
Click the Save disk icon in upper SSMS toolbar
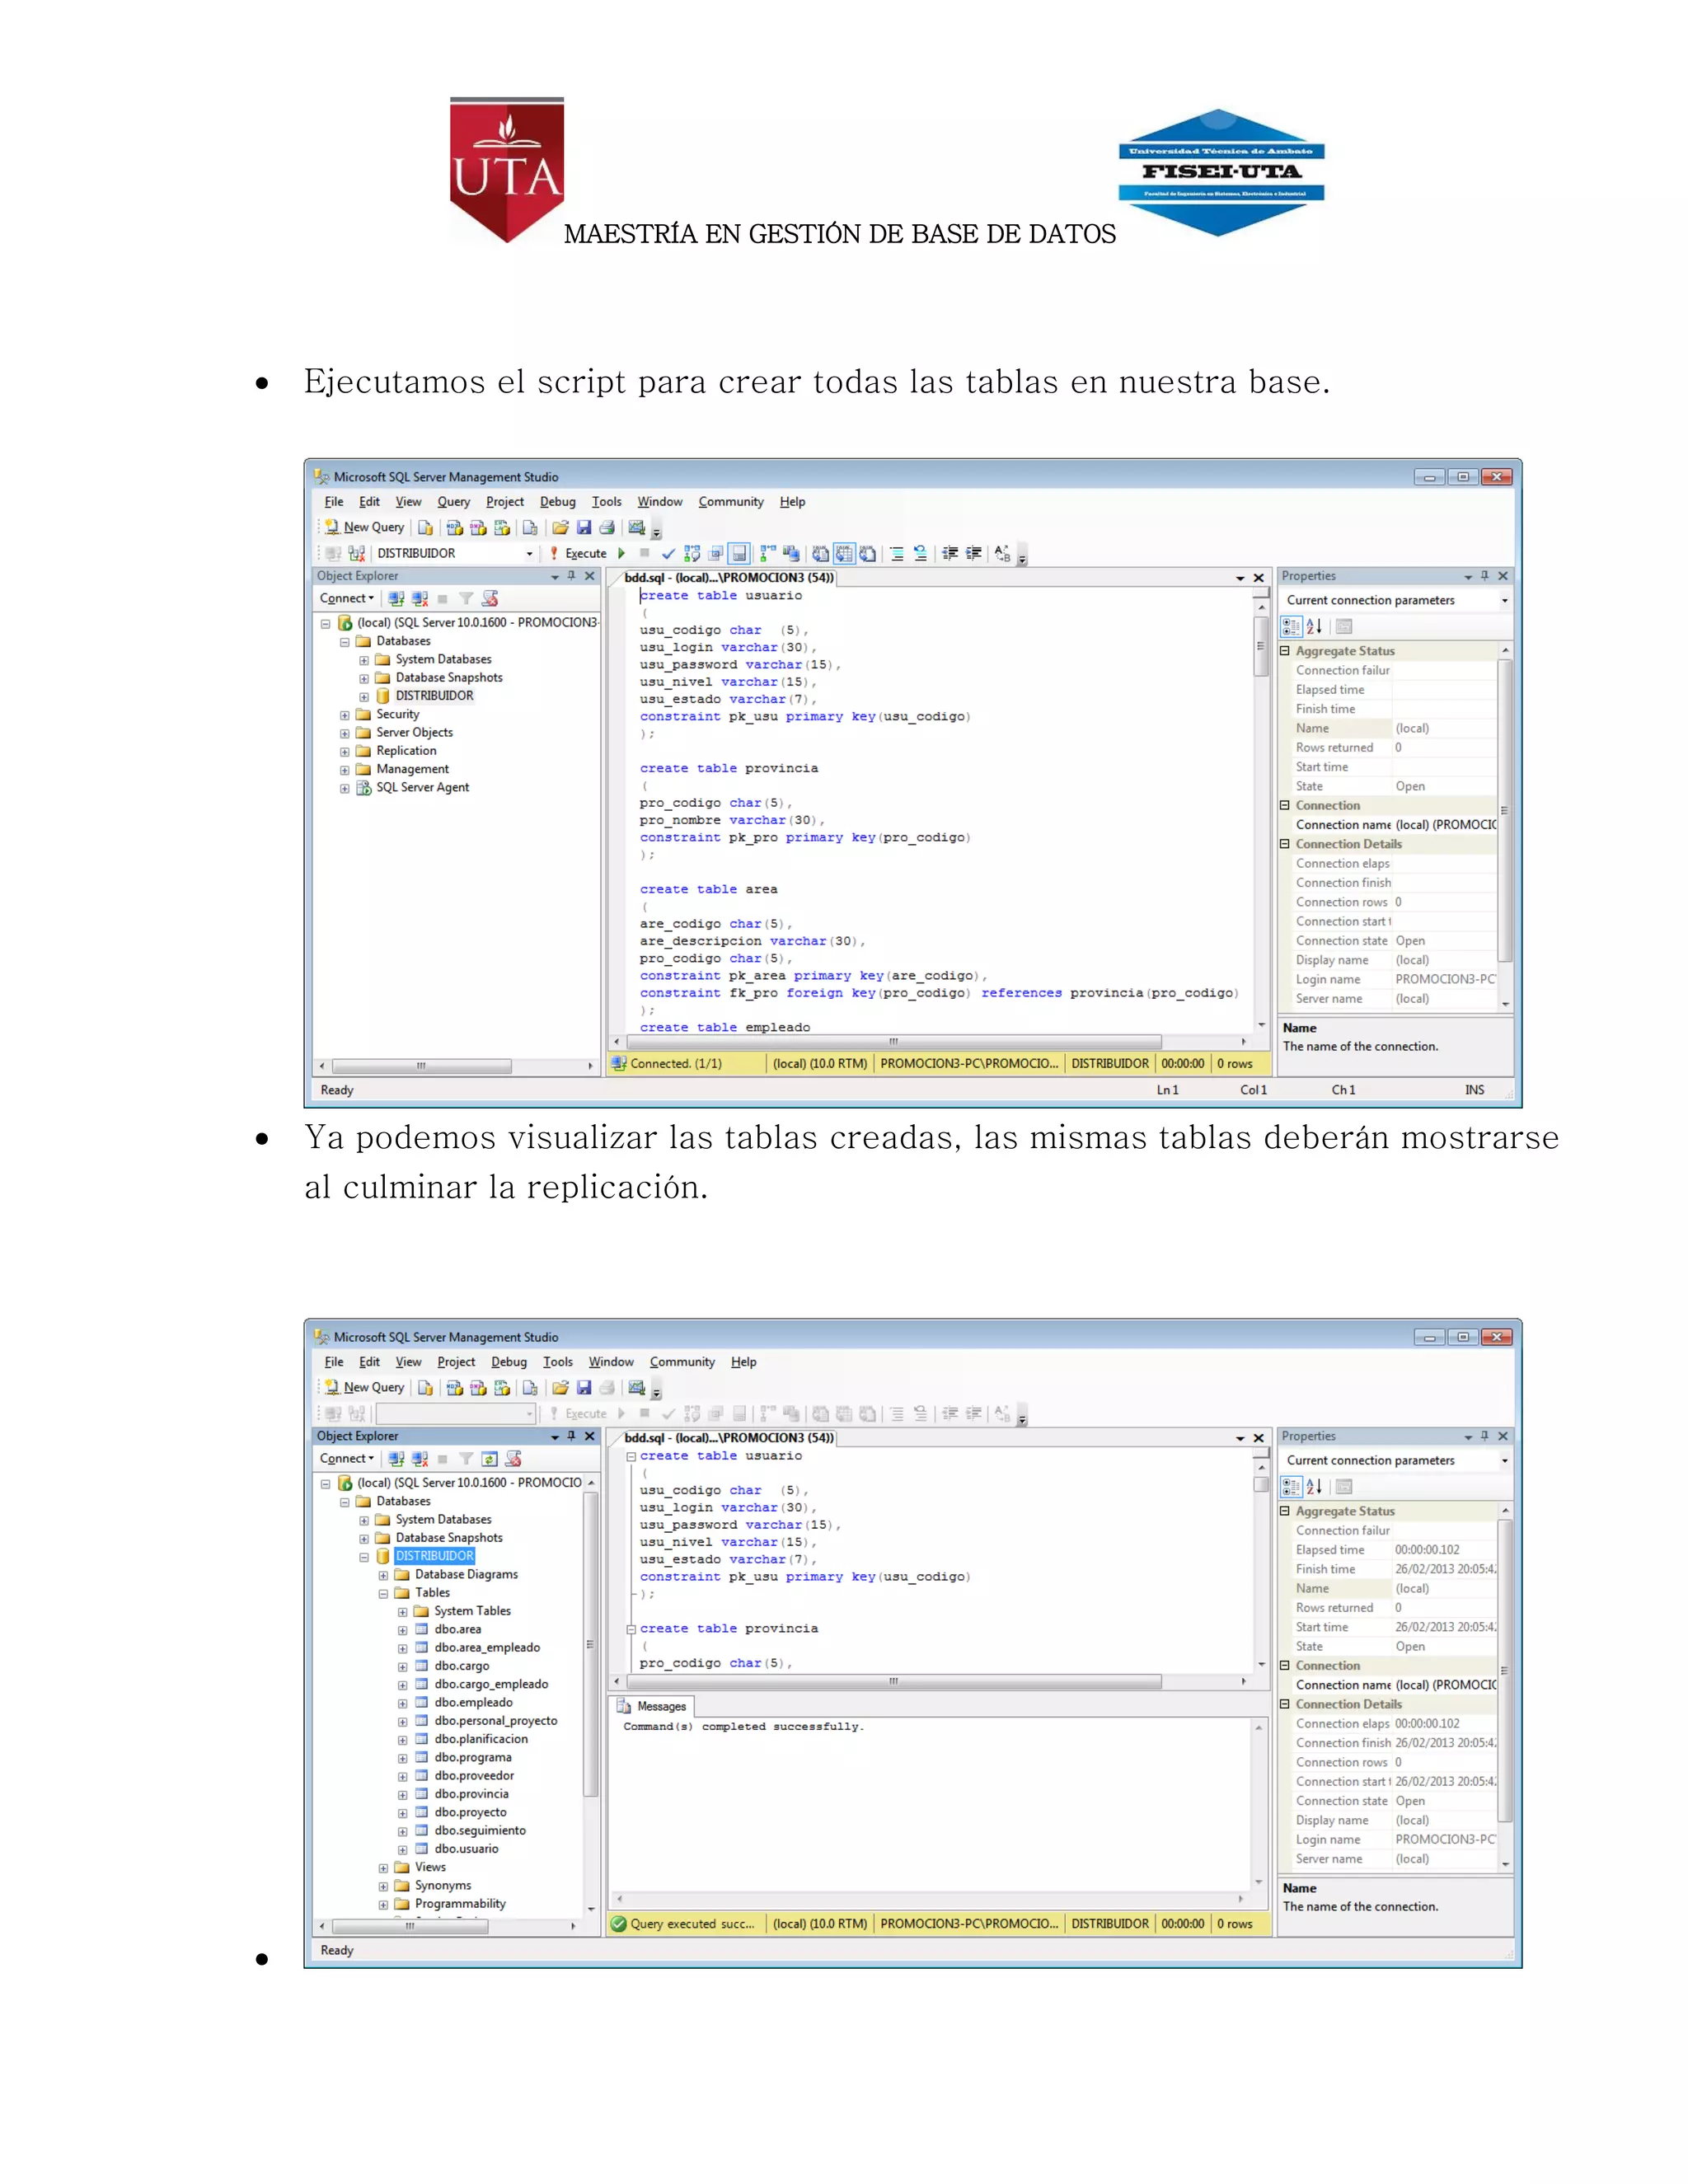coord(584,527)
